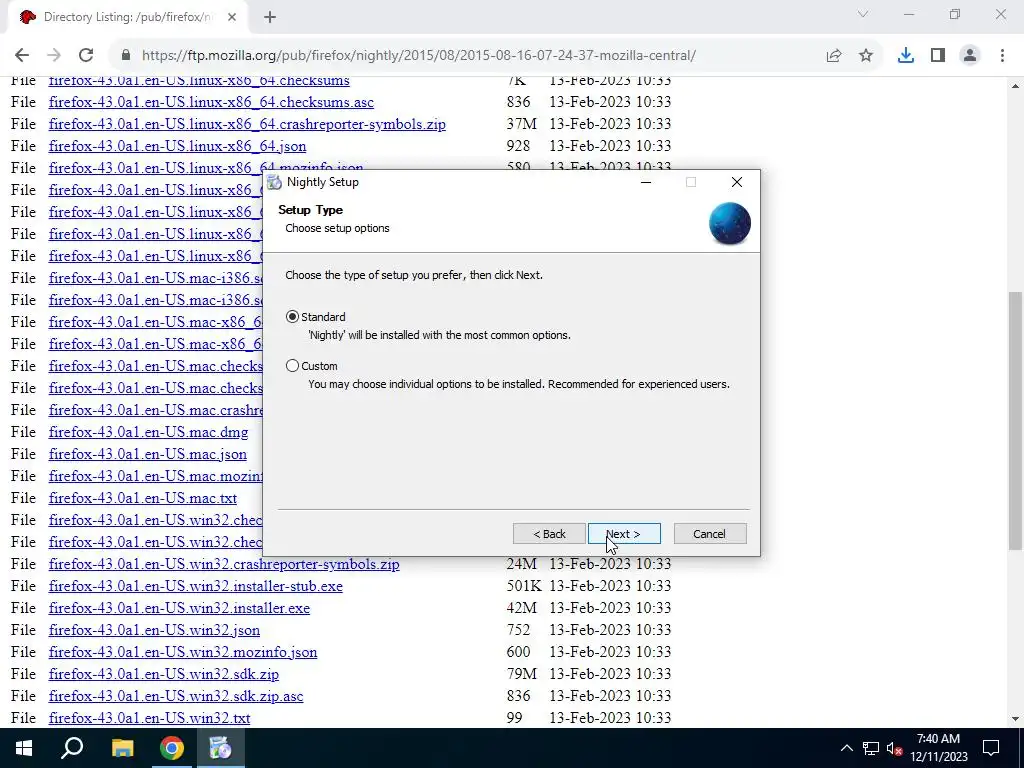1024x768 pixels.
Task: Bookmark this page with the star
Action: point(866,56)
